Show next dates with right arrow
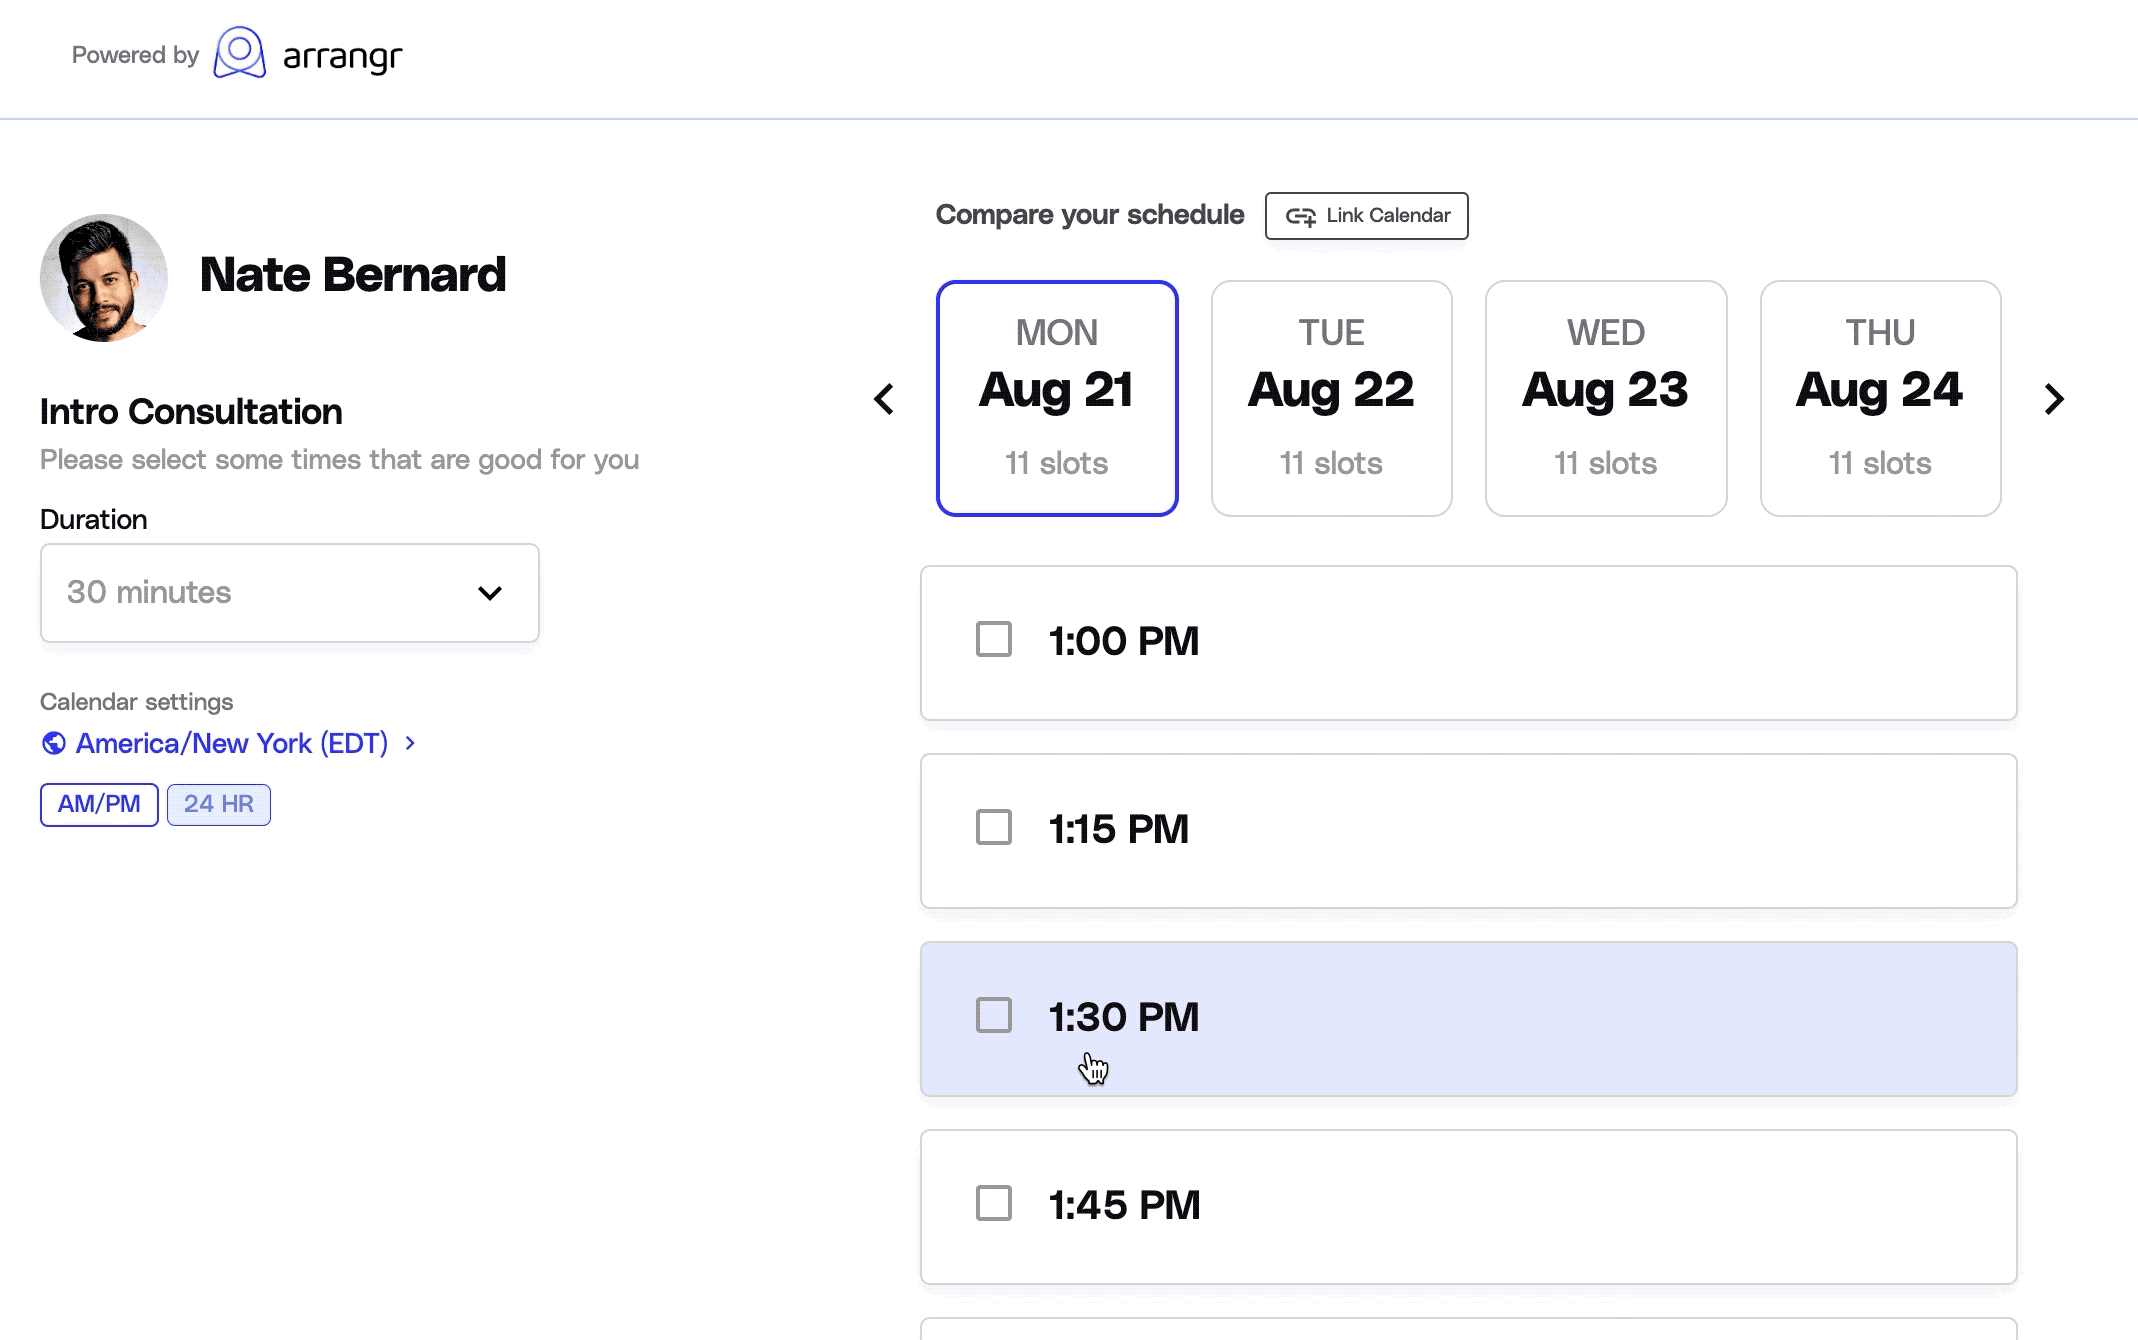The width and height of the screenshot is (2138, 1340). [x=2054, y=399]
